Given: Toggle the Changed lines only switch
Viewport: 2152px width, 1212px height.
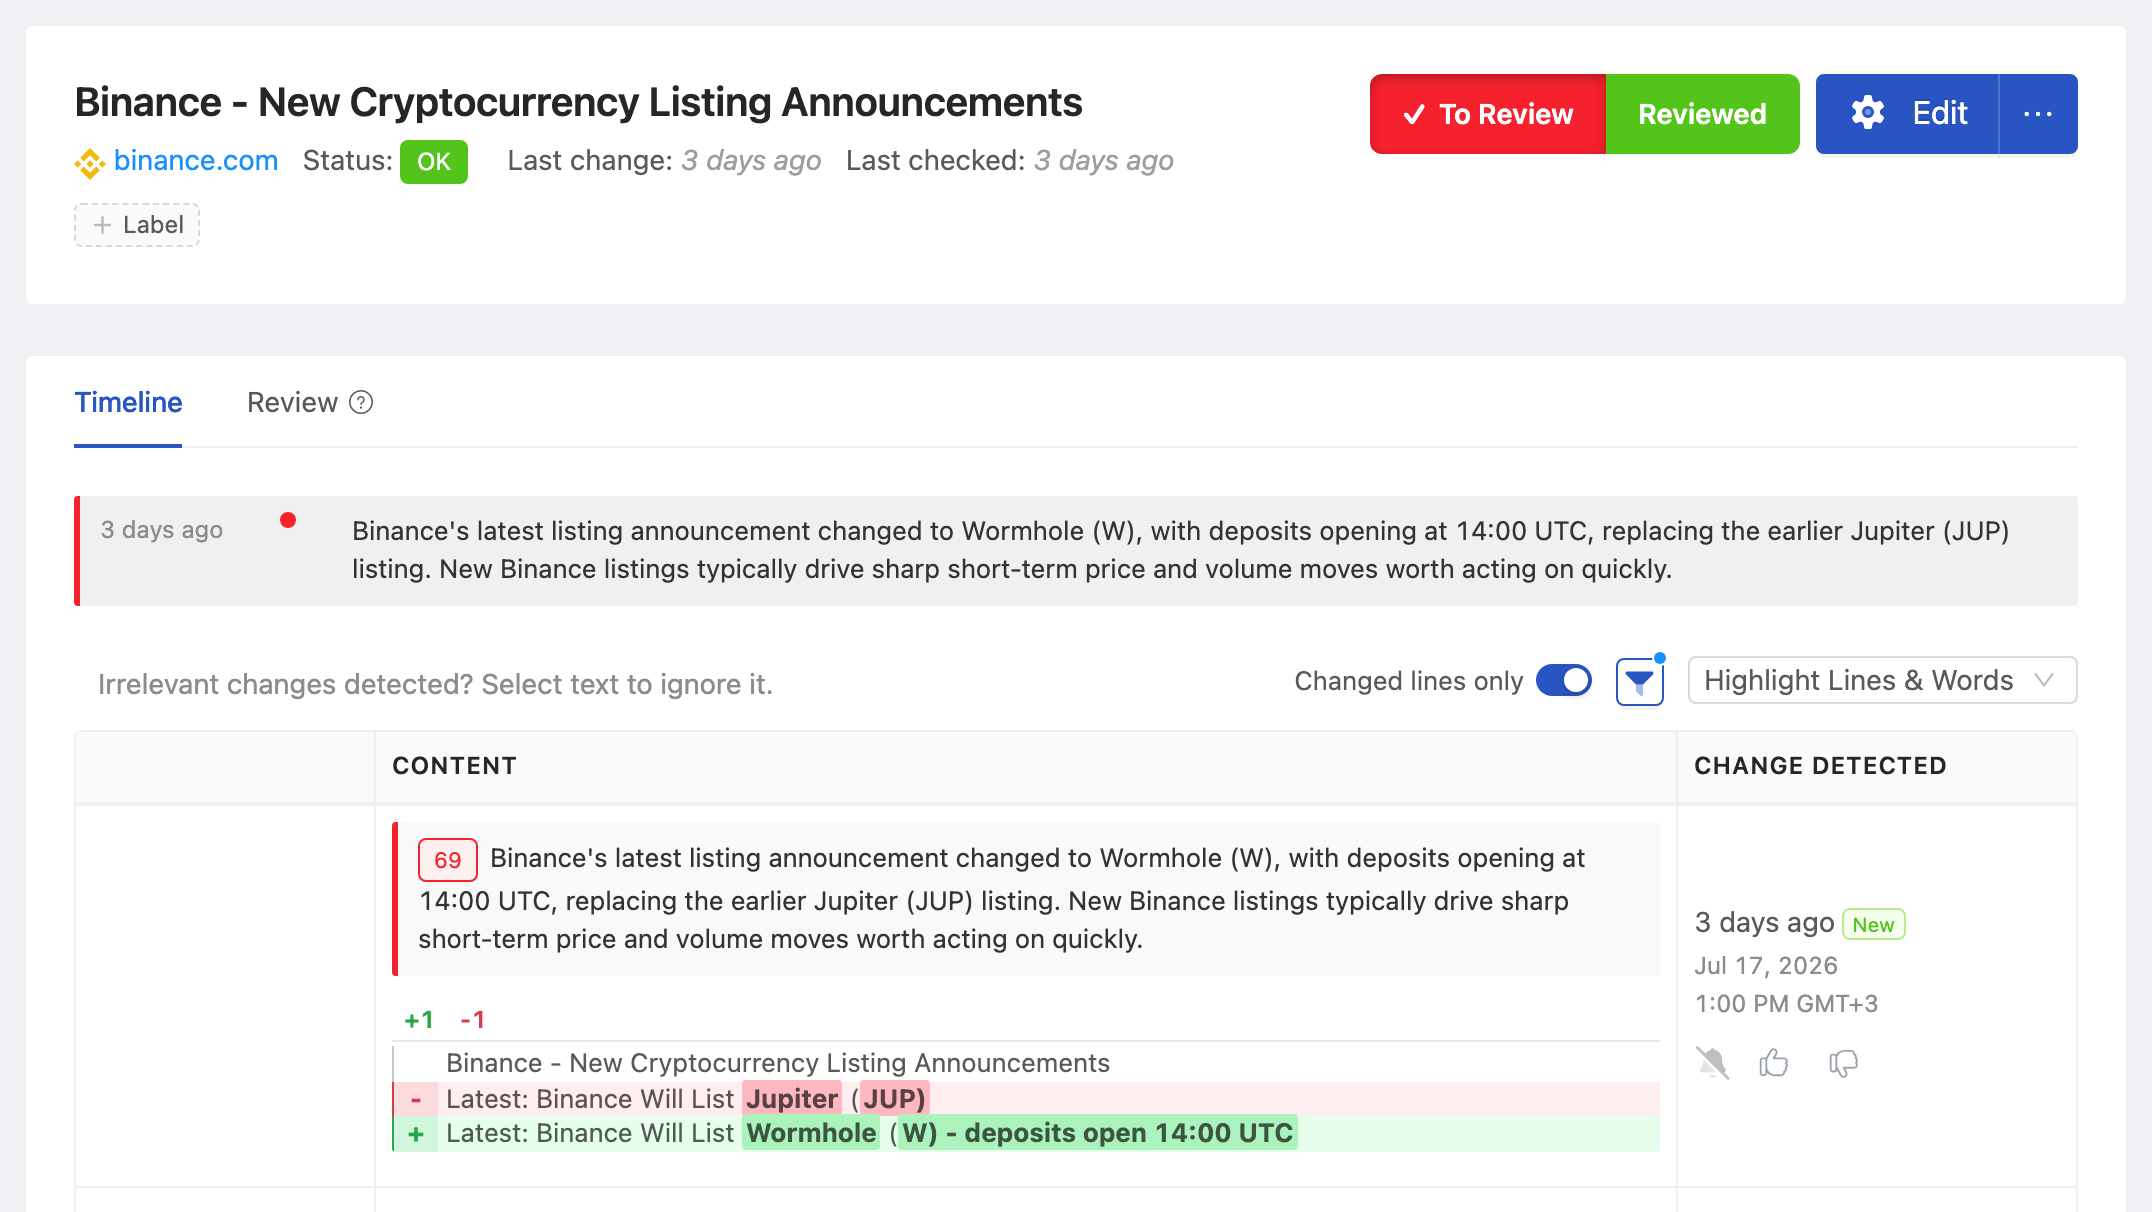Looking at the screenshot, I should [1564, 681].
